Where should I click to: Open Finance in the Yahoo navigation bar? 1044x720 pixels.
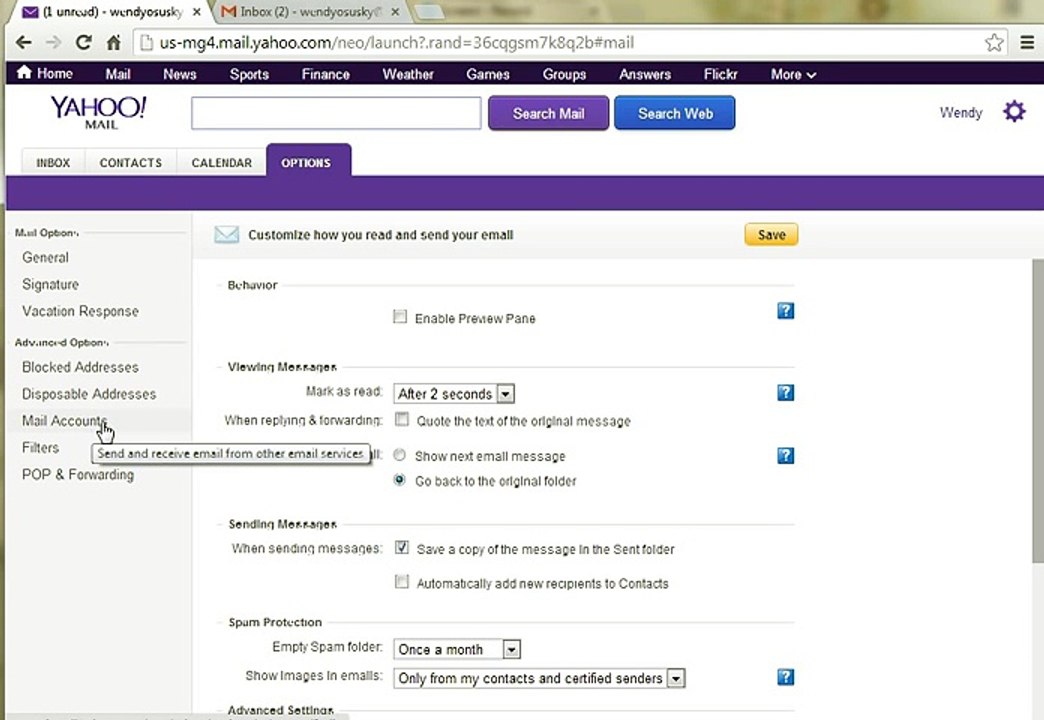click(326, 74)
